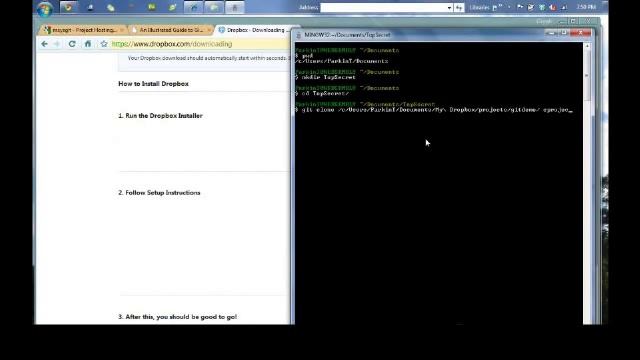Click the 'cd TopSecret/' command line
The image size is (640, 360).
click(322, 93)
